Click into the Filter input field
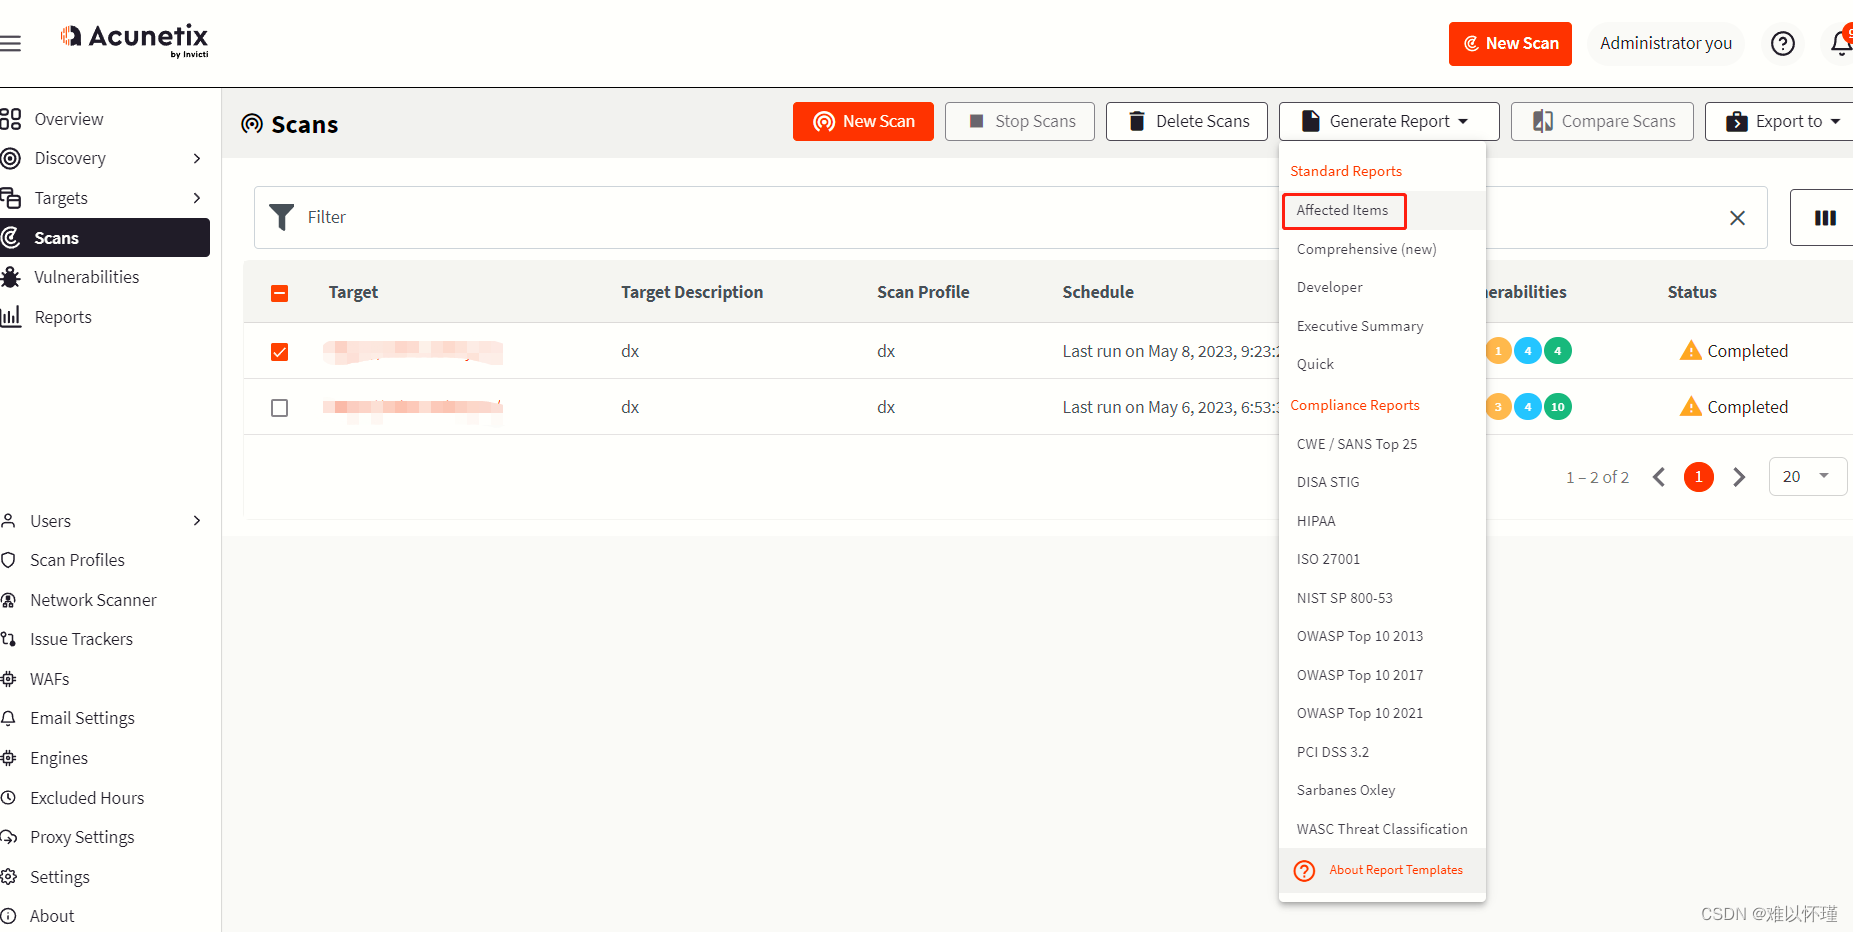Screen dimensions: 1853x932 click(x=1010, y=217)
